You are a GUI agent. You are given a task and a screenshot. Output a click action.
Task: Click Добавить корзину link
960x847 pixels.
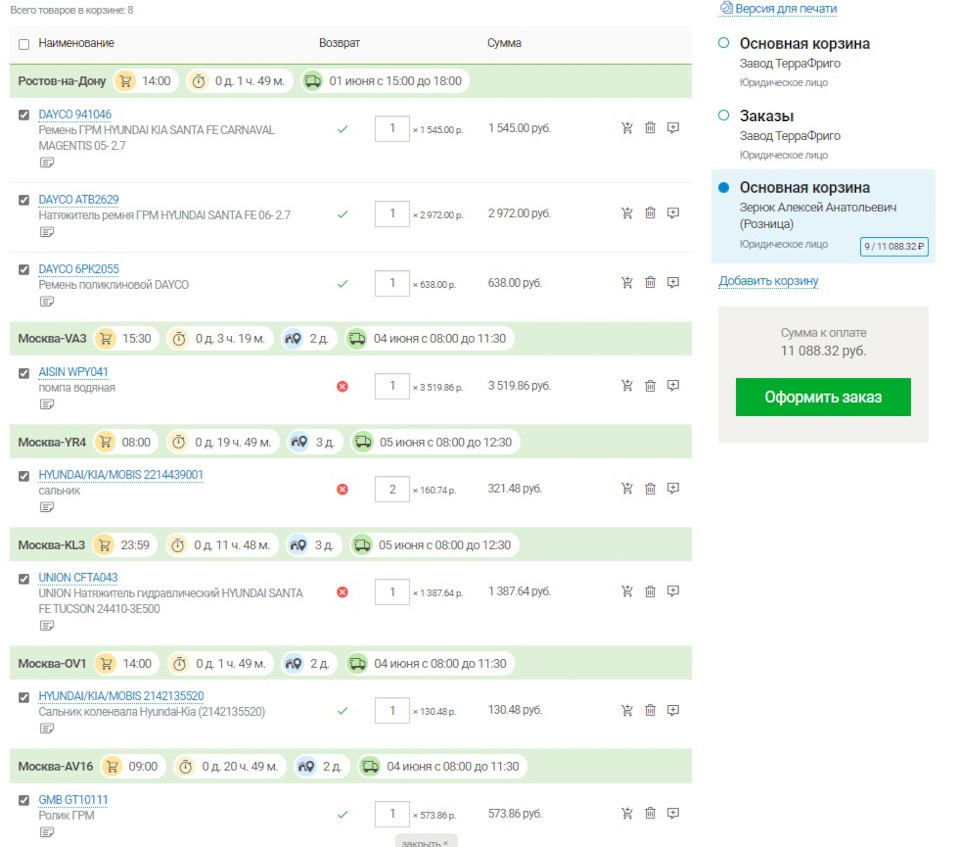(x=768, y=280)
